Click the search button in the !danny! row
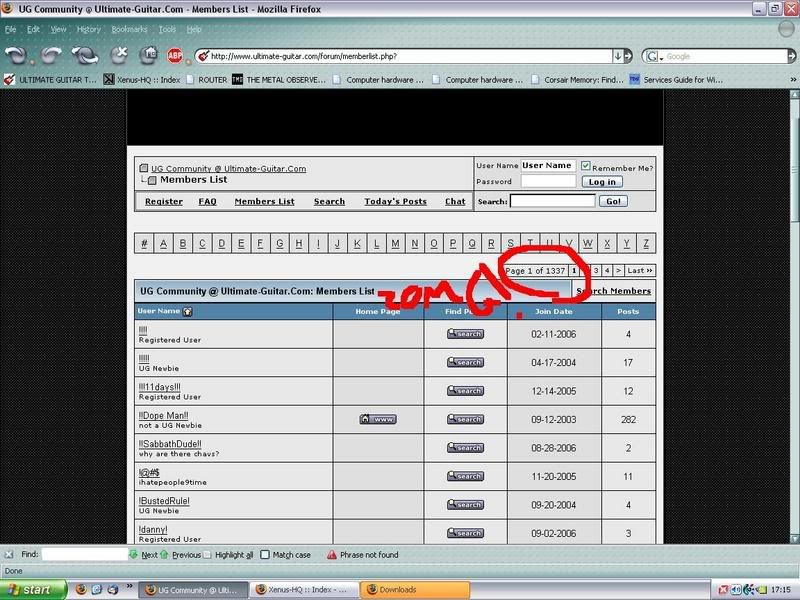The width and height of the screenshot is (800, 600). [x=465, y=533]
